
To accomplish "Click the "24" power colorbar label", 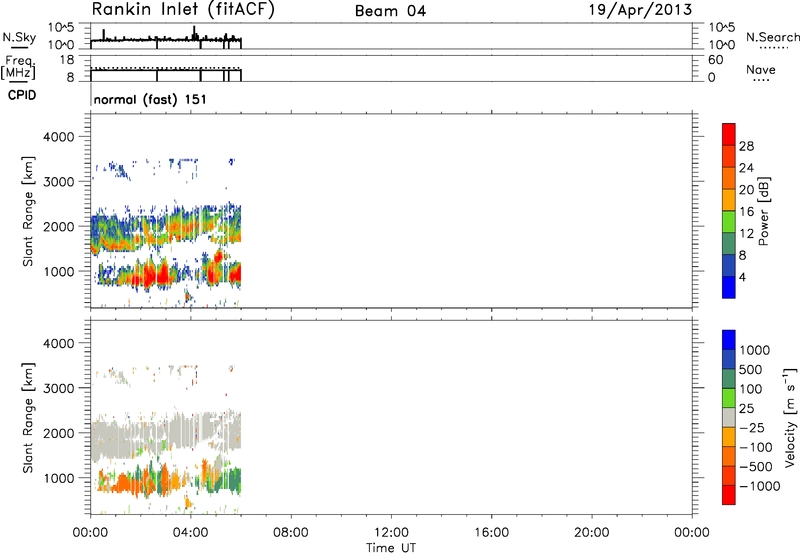I will (x=746, y=168).
